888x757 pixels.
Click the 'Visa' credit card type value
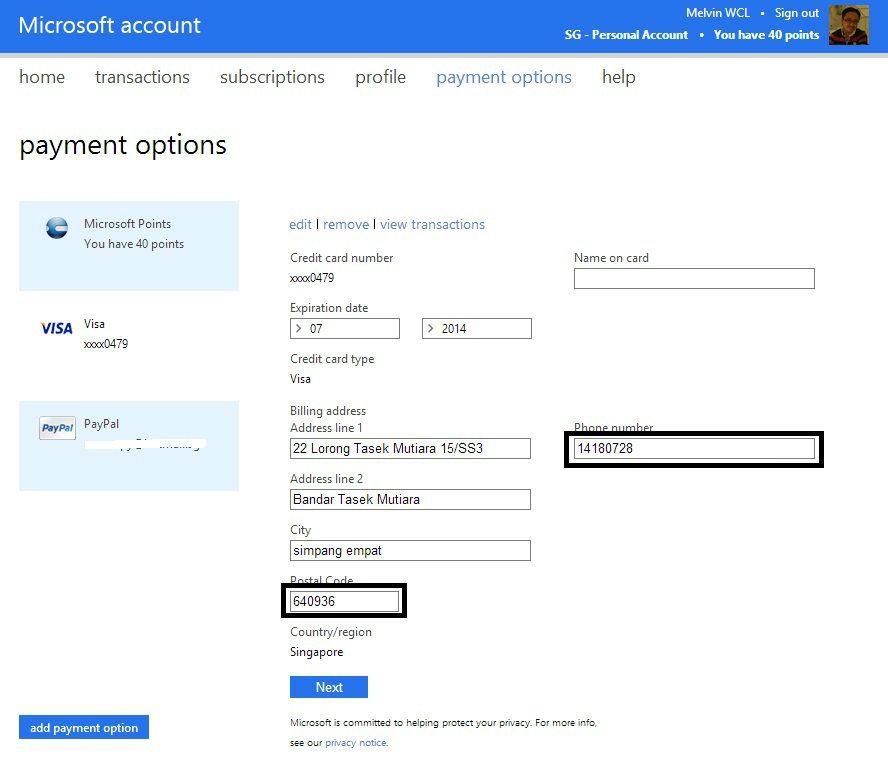pyautogui.click(x=300, y=379)
